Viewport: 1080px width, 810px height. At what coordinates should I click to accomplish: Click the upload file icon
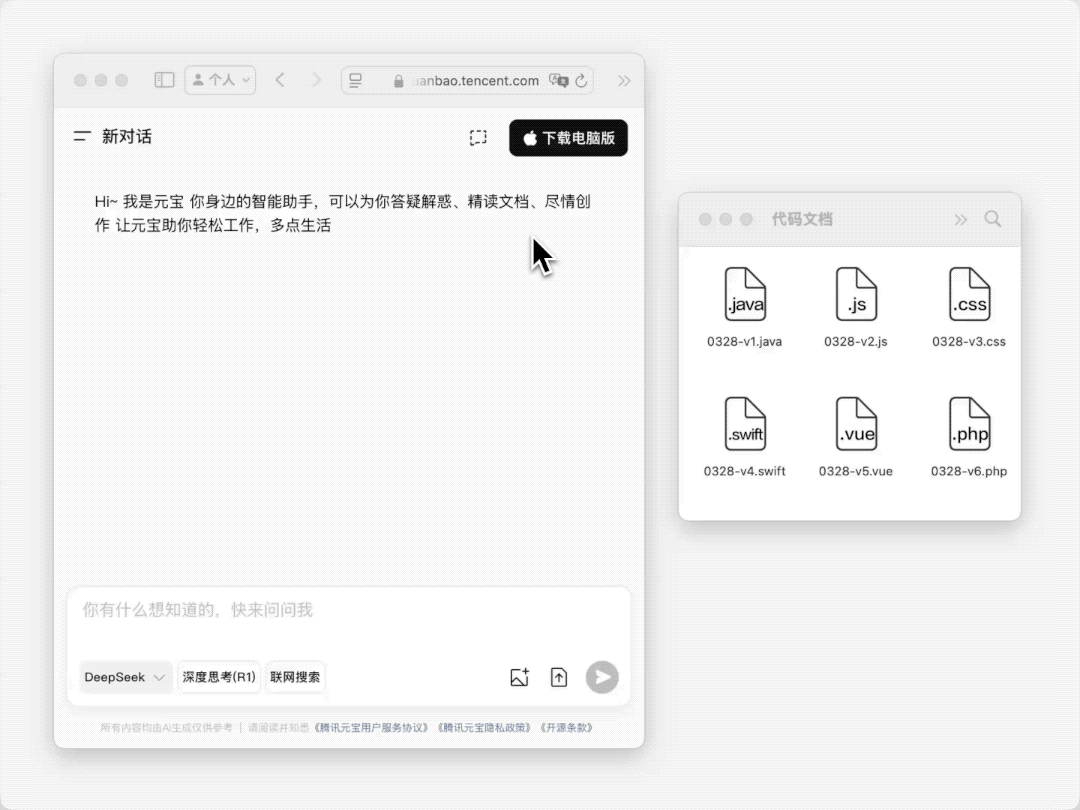point(559,677)
